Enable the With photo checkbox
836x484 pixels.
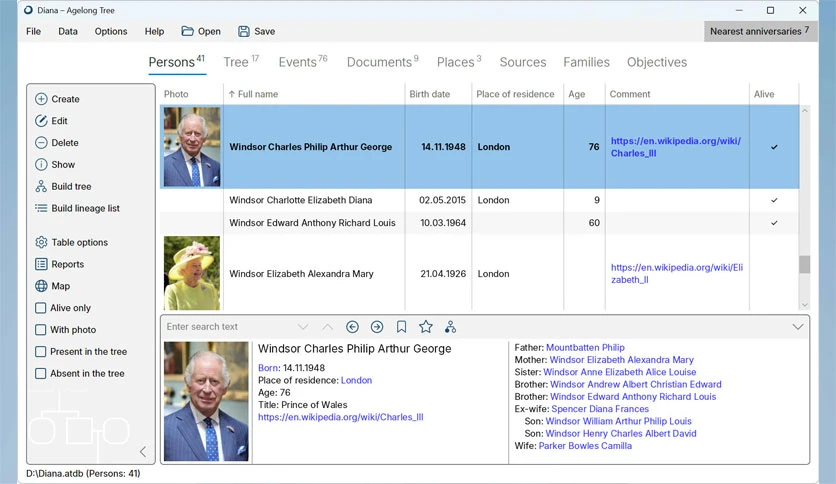41,330
